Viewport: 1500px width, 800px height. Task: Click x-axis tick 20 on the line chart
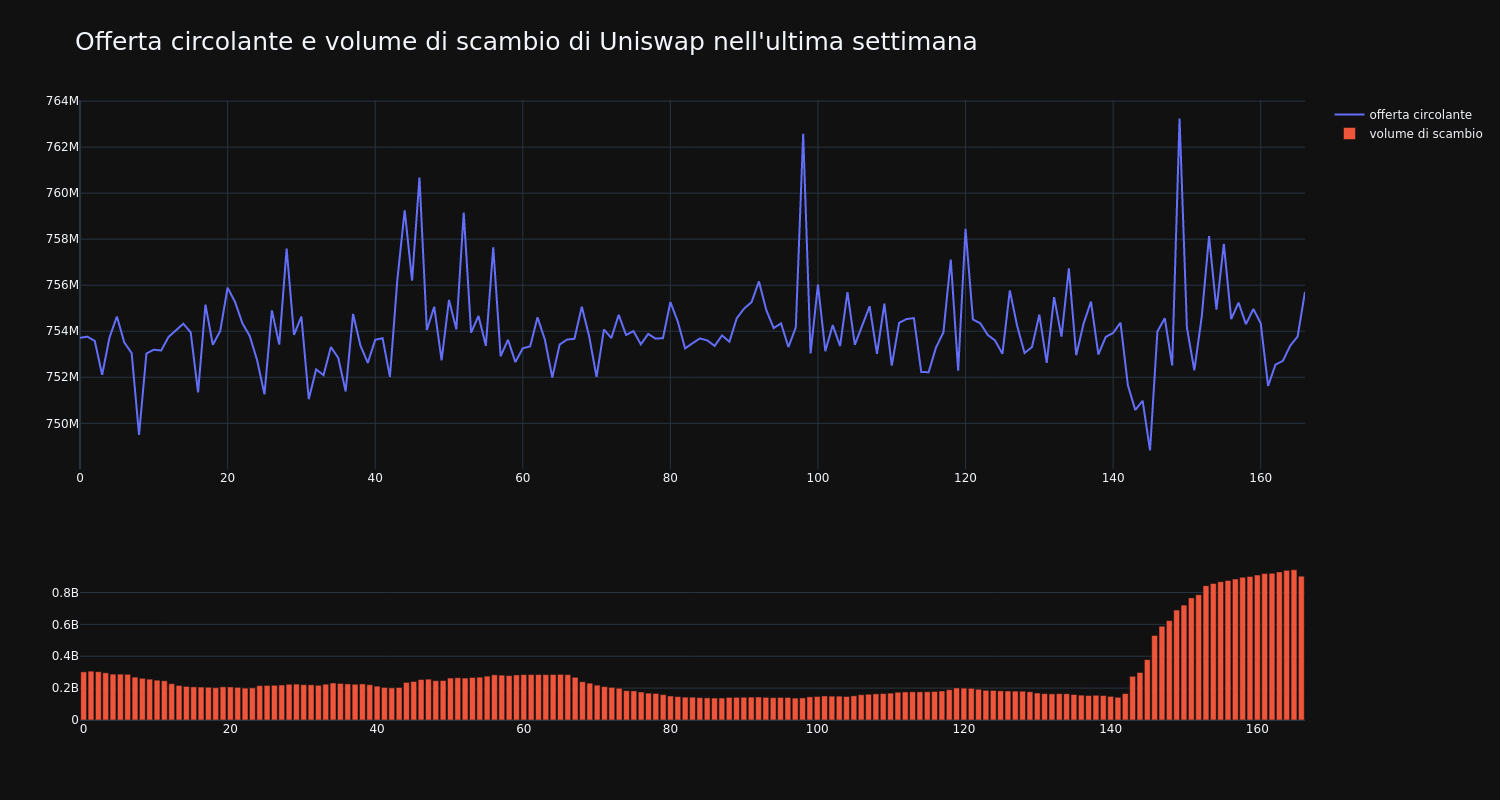(227, 478)
